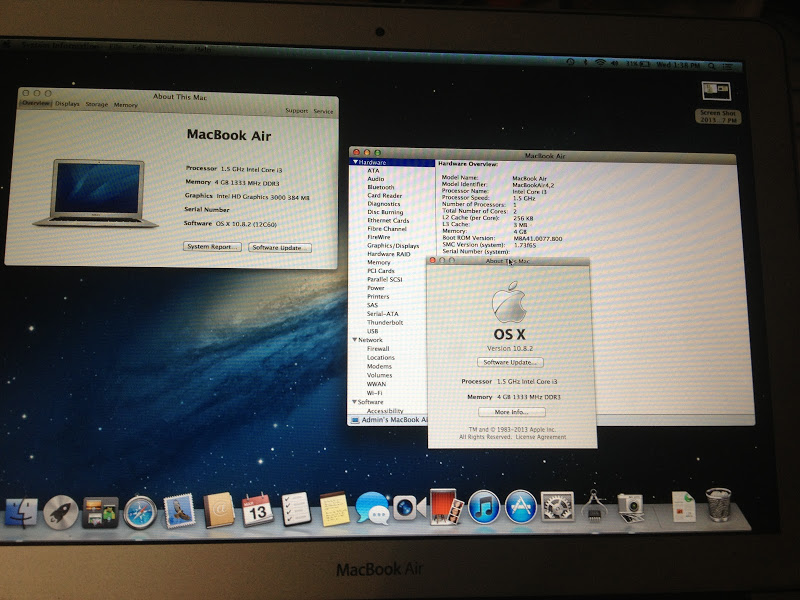Select Memory in System Information sidebar
800x600 pixels.
(x=379, y=262)
